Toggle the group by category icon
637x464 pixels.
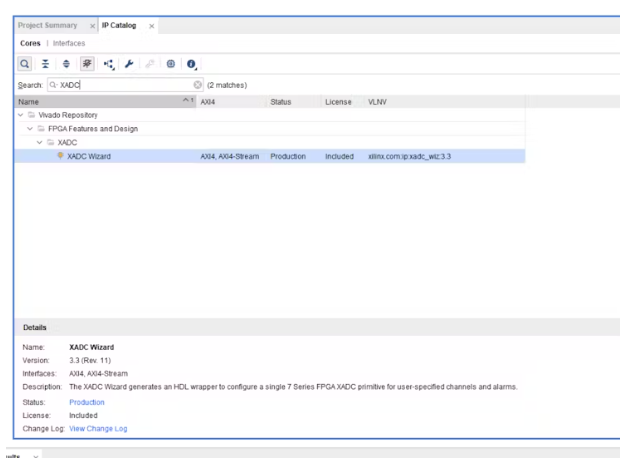(x=88, y=63)
